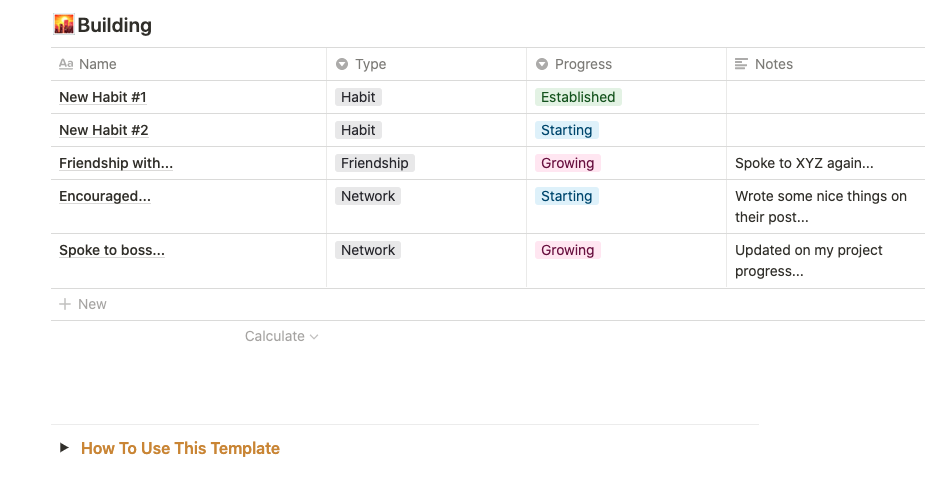The image size is (925, 478).
Task: Click the Building database emoji icon
Action: 64,25
